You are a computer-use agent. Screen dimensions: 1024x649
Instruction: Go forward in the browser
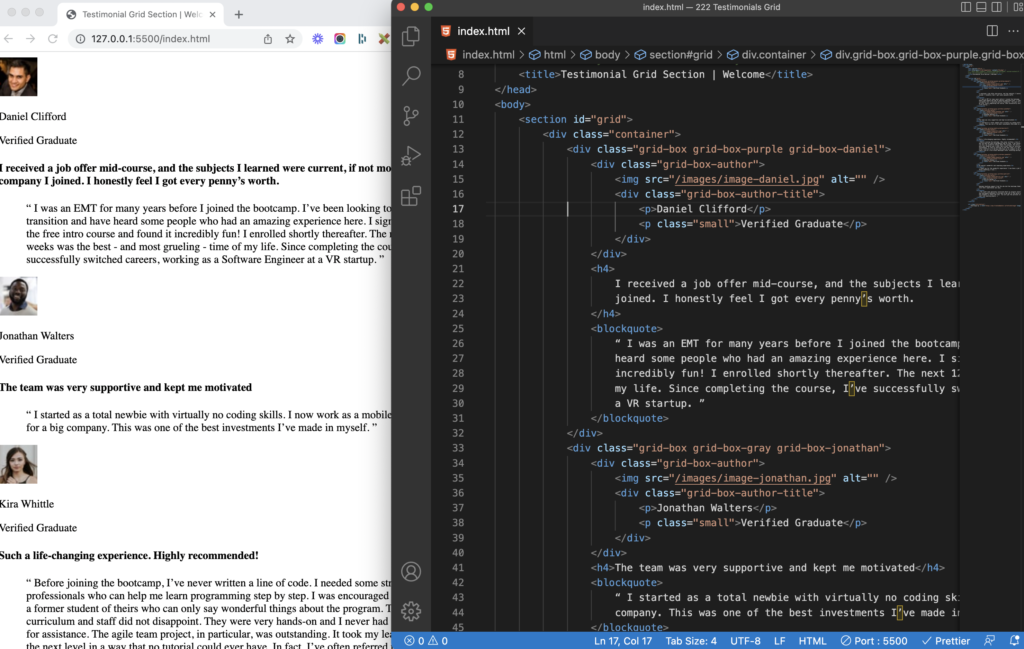[31, 39]
